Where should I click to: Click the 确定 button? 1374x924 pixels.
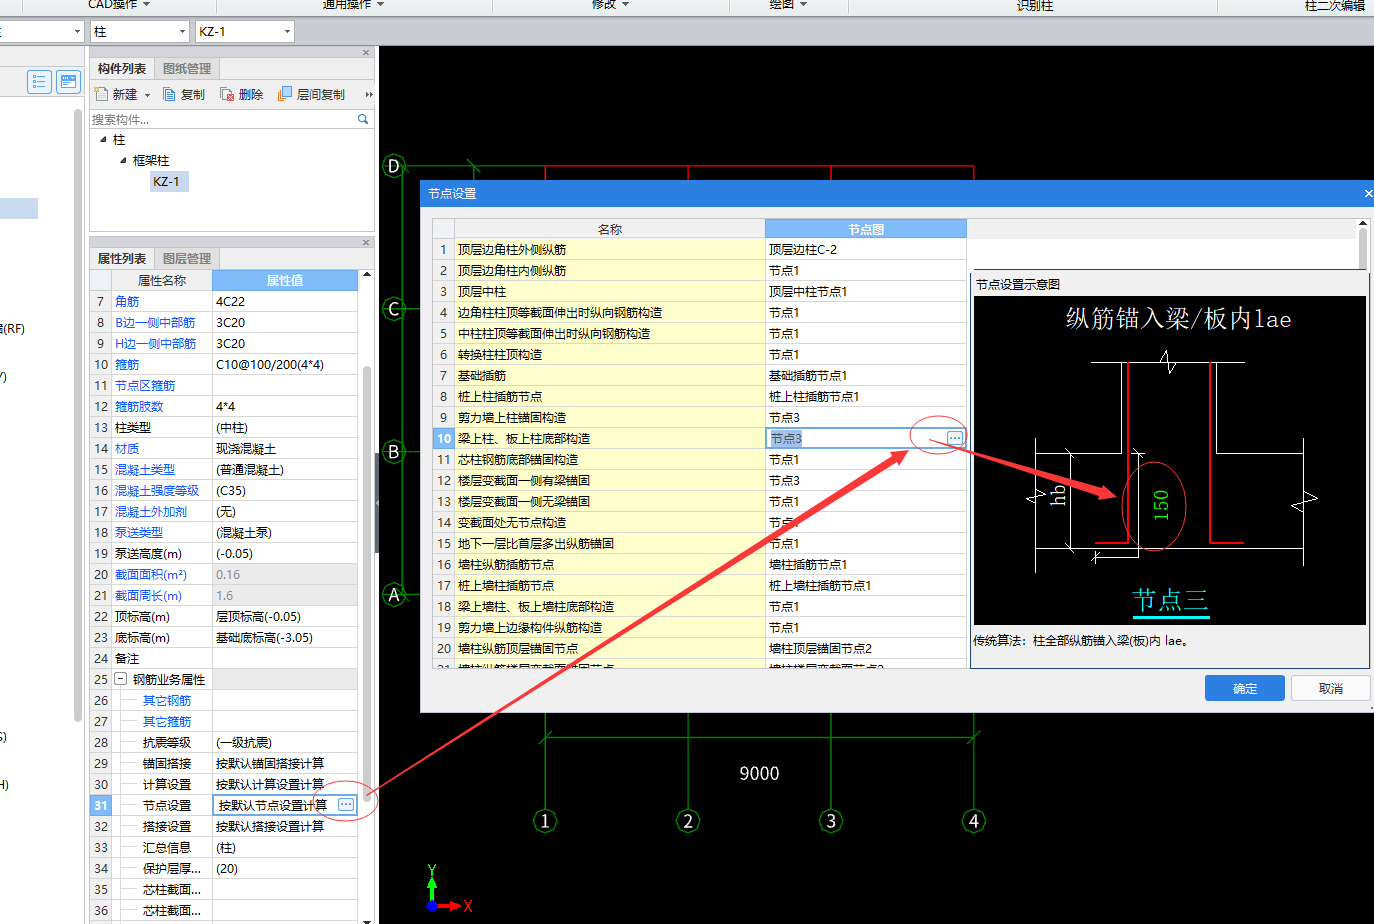[1245, 688]
